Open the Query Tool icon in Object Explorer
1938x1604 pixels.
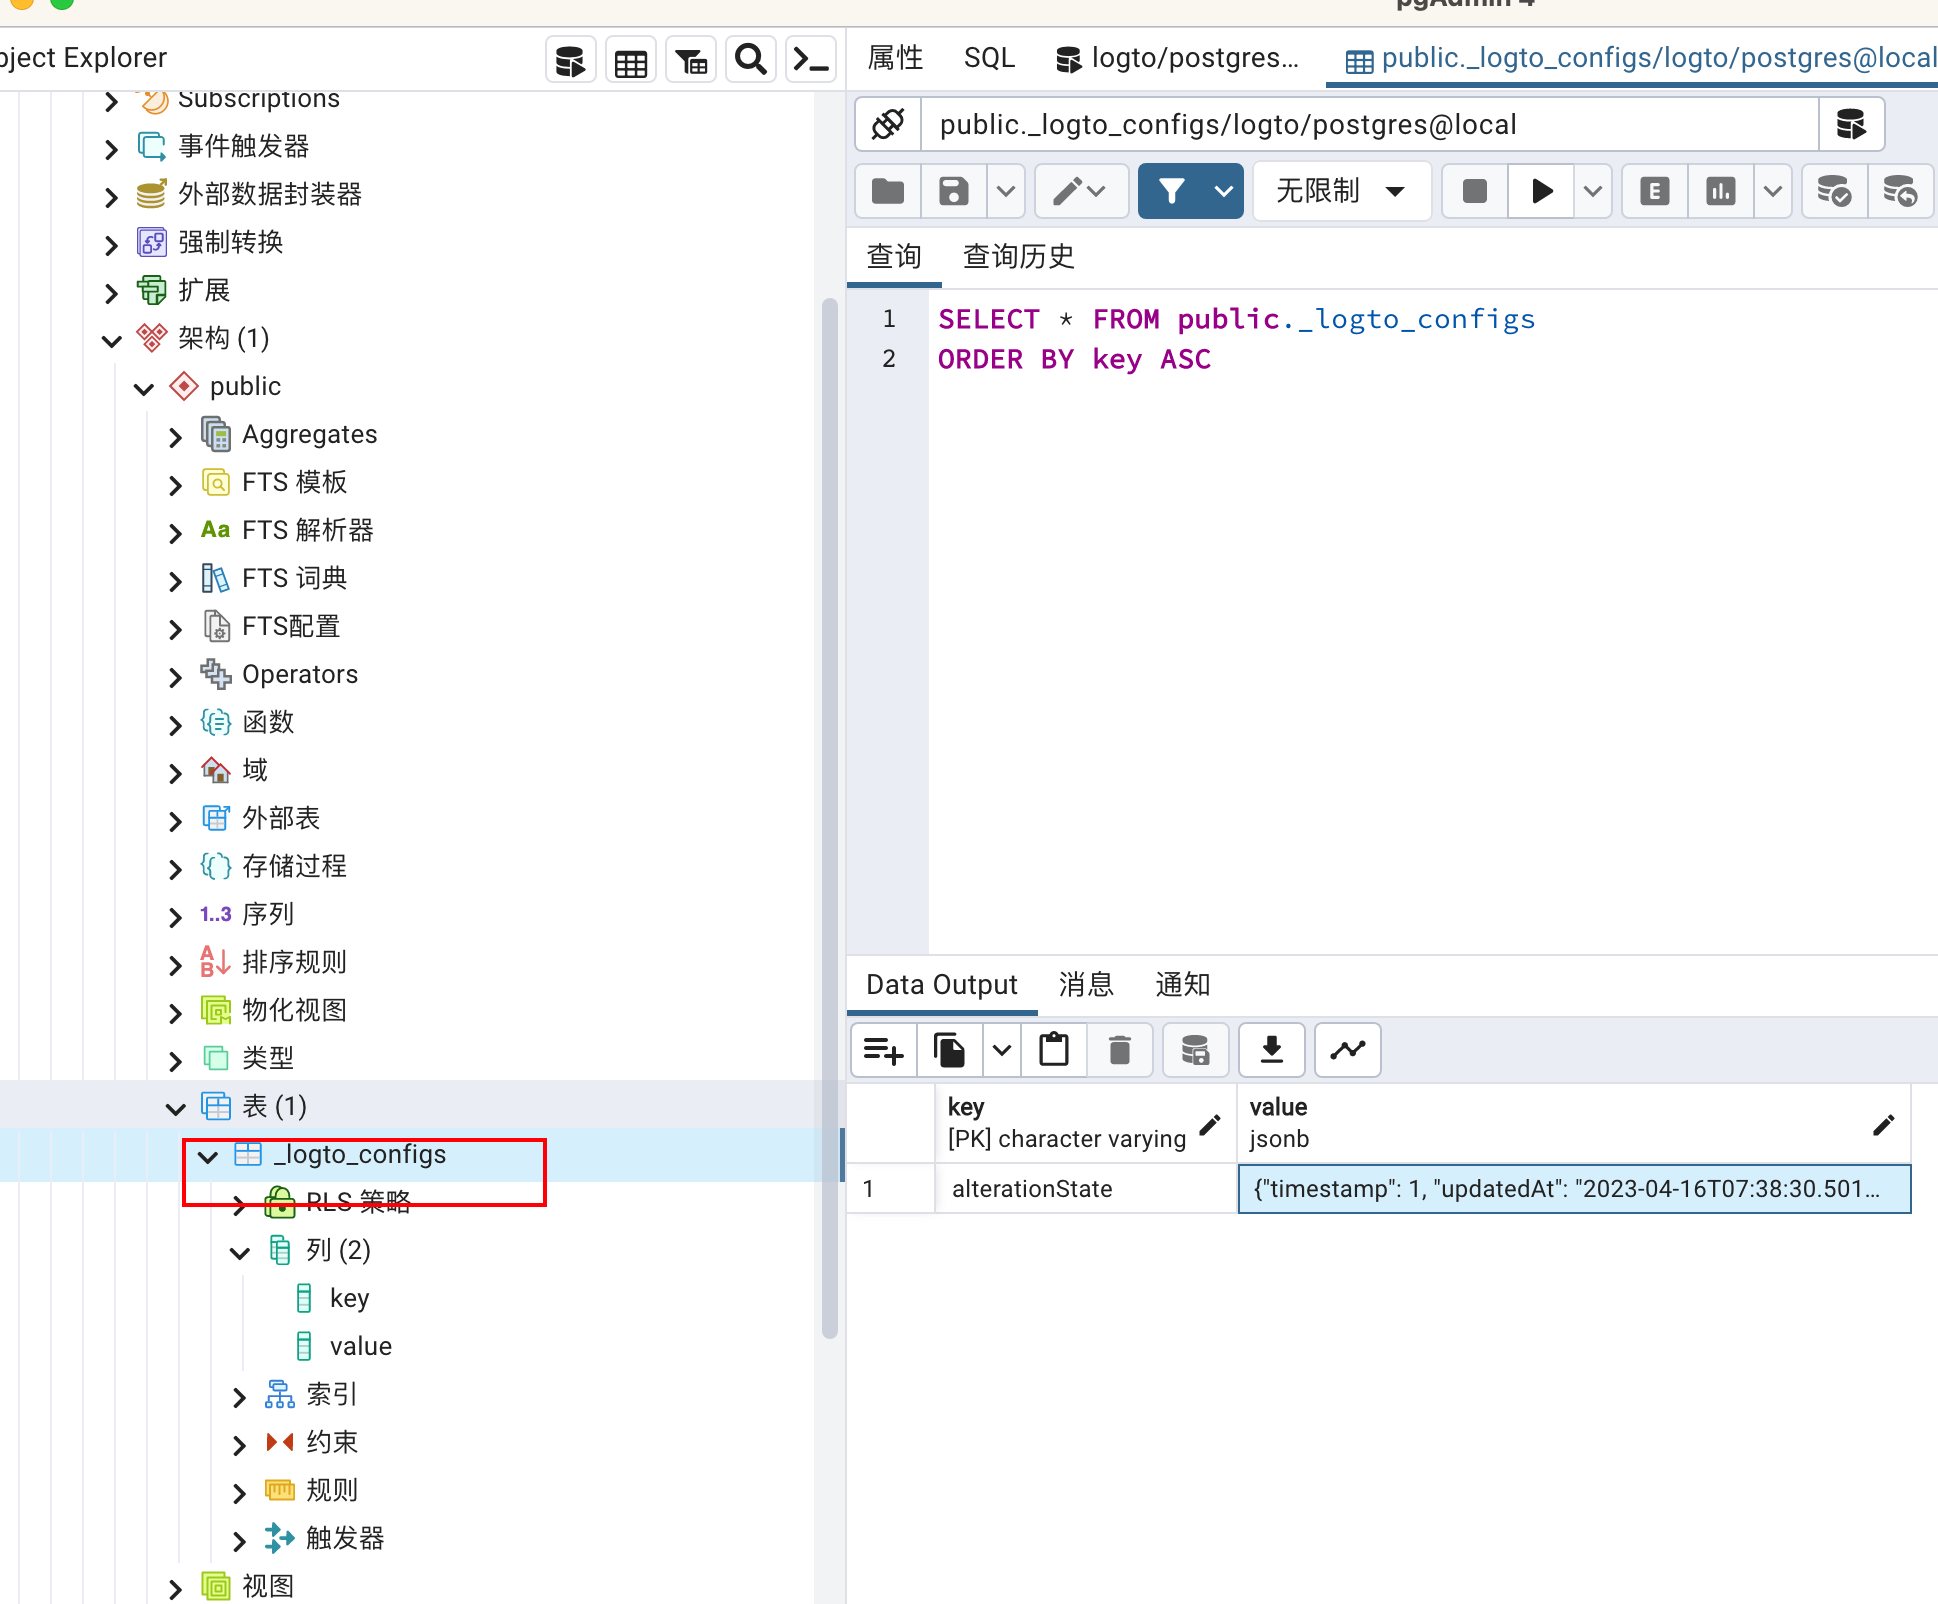point(570,61)
